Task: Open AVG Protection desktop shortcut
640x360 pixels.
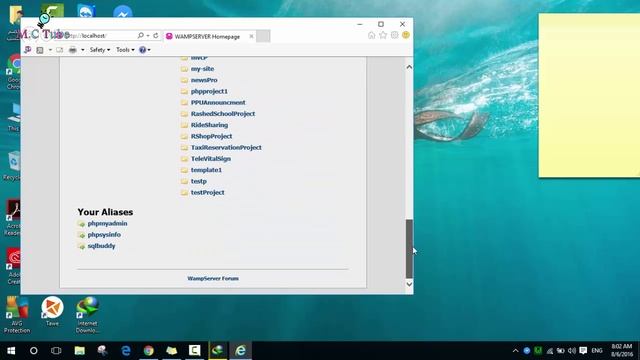Action: [17, 315]
